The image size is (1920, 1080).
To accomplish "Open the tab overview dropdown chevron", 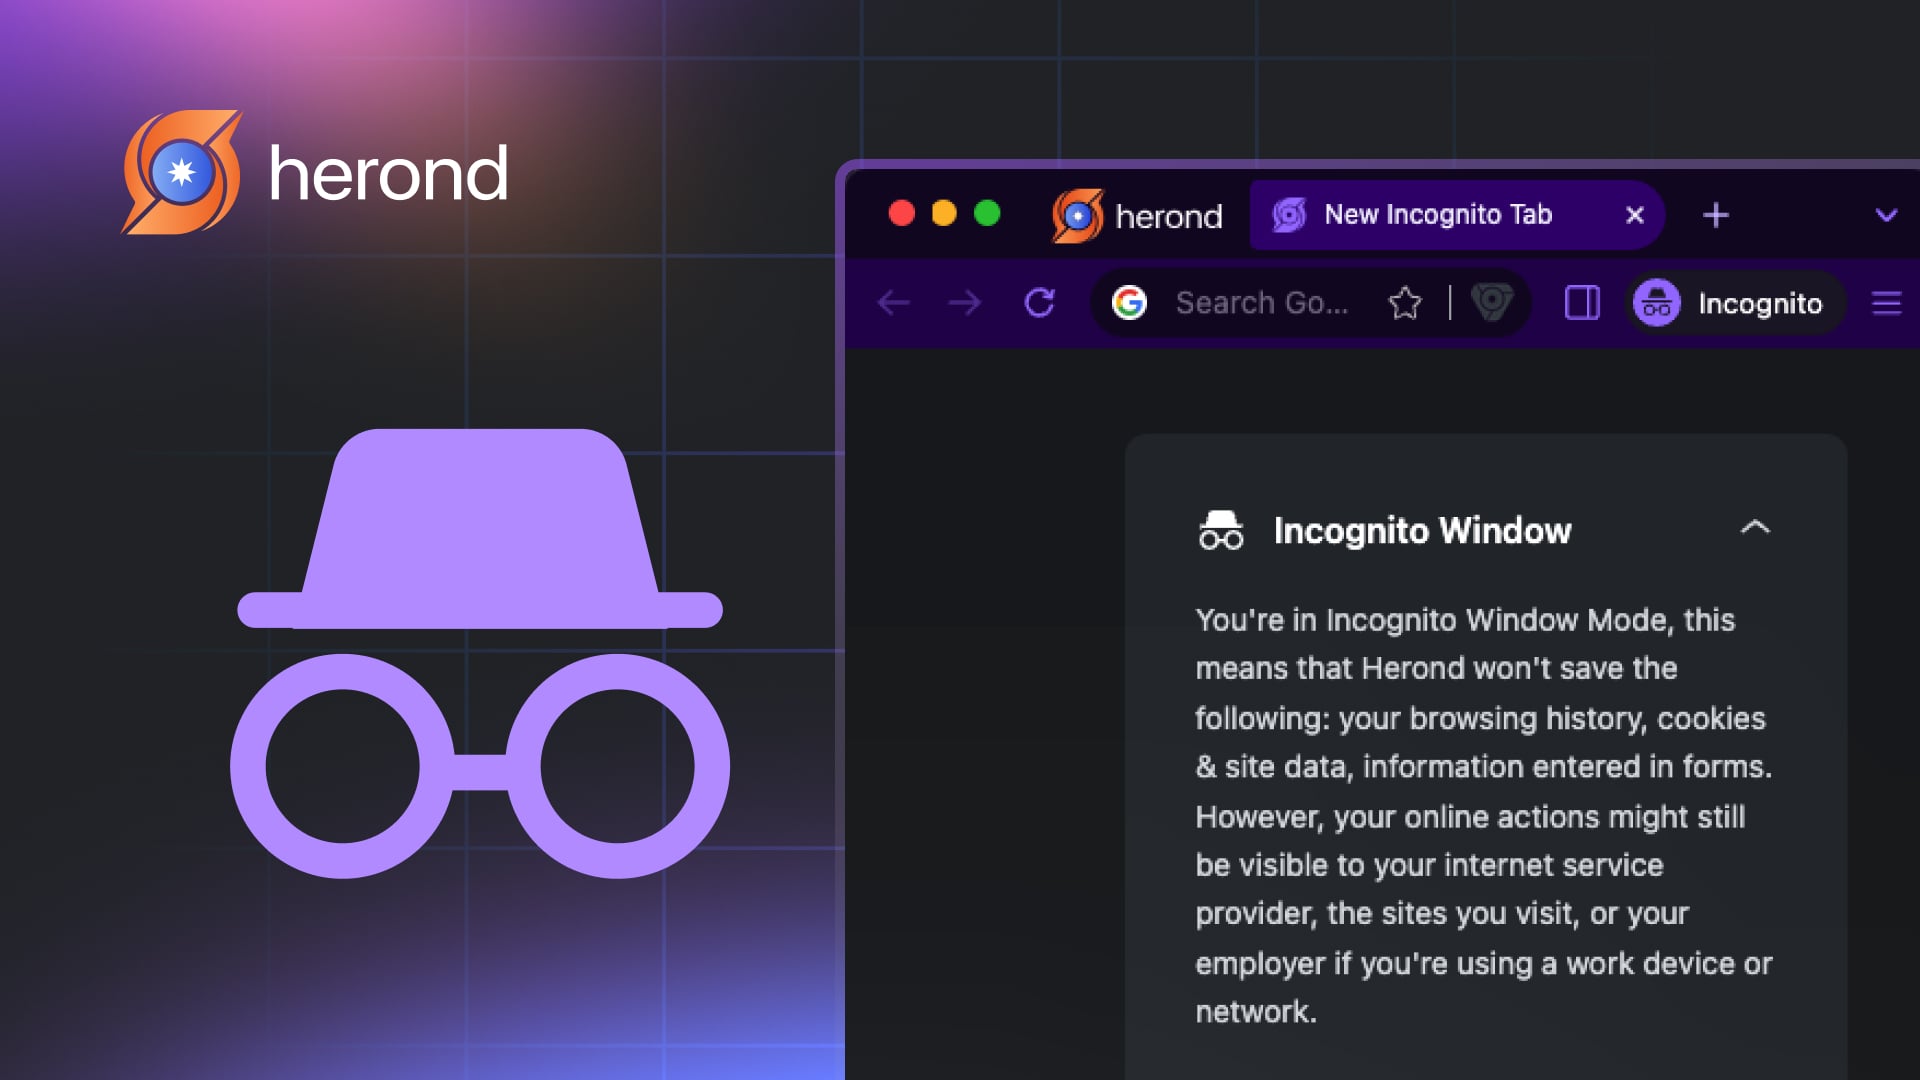I will (1884, 215).
